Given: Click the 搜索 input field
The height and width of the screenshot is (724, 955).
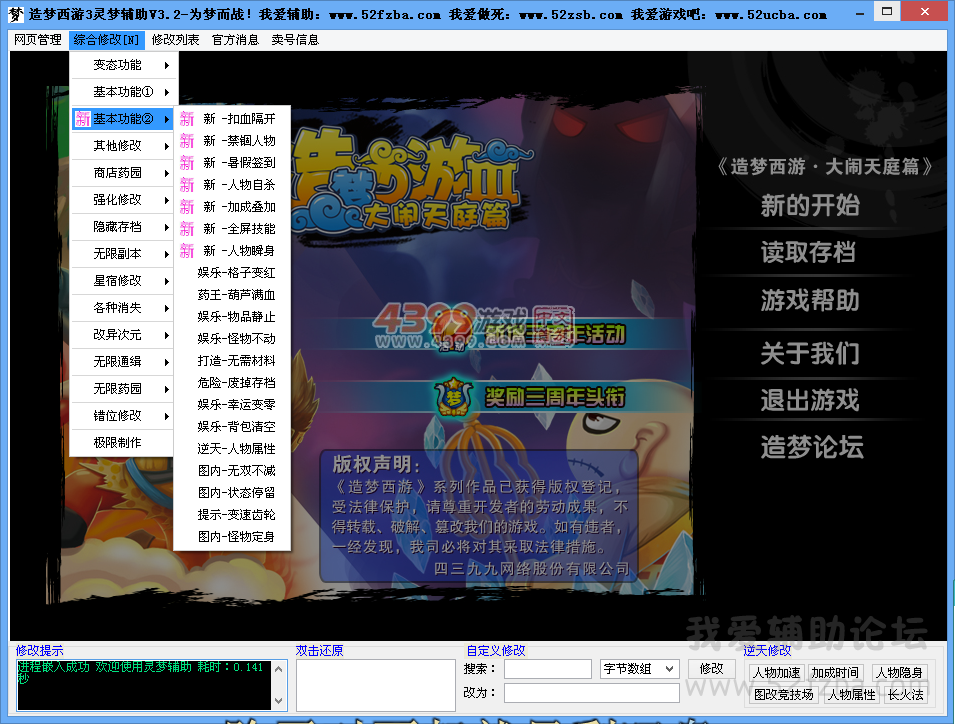Looking at the screenshot, I should tap(548, 669).
